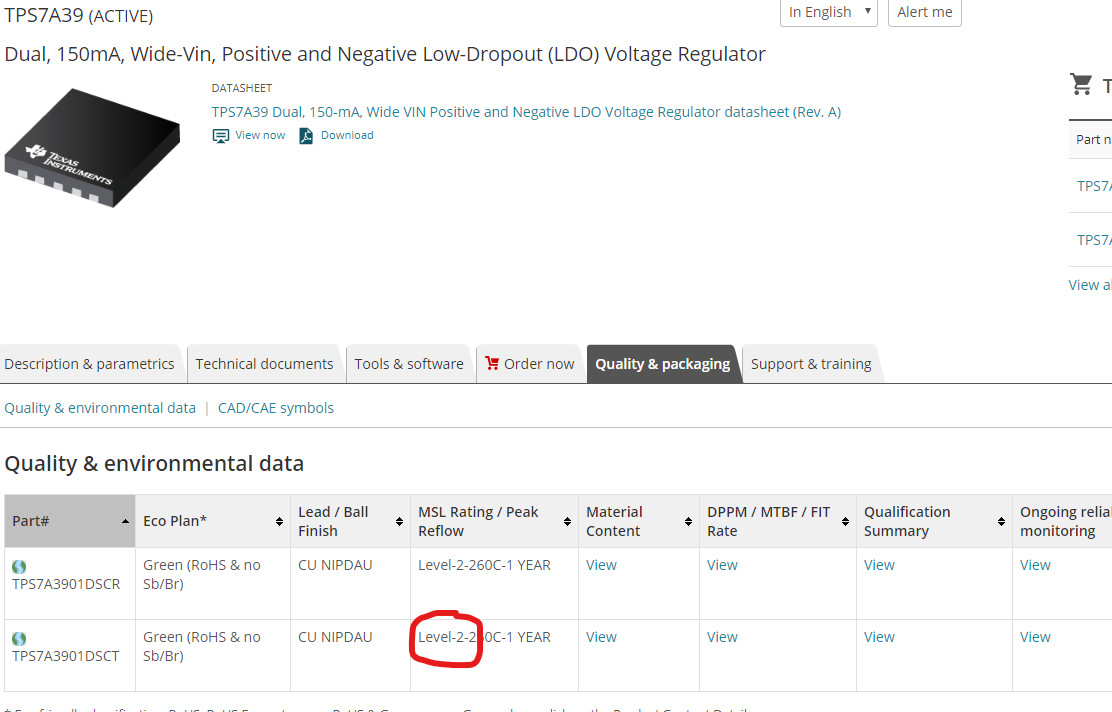This screenshot has width=1112, height=712.
Task: Open the In English language dropdown
Action: tap(828, 12)
